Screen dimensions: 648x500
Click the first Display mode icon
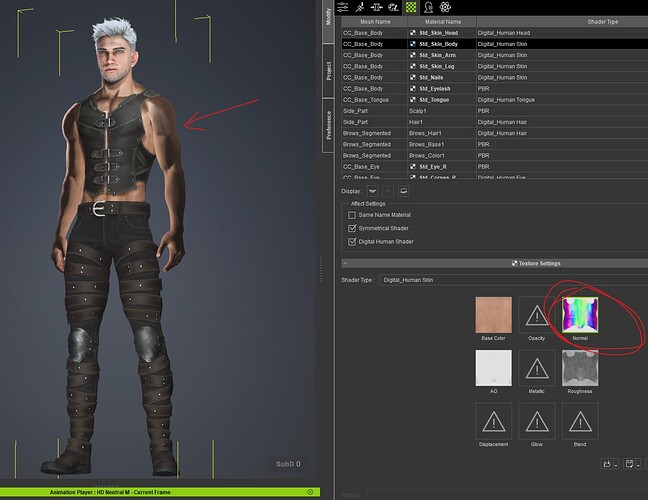pos(372,189)
